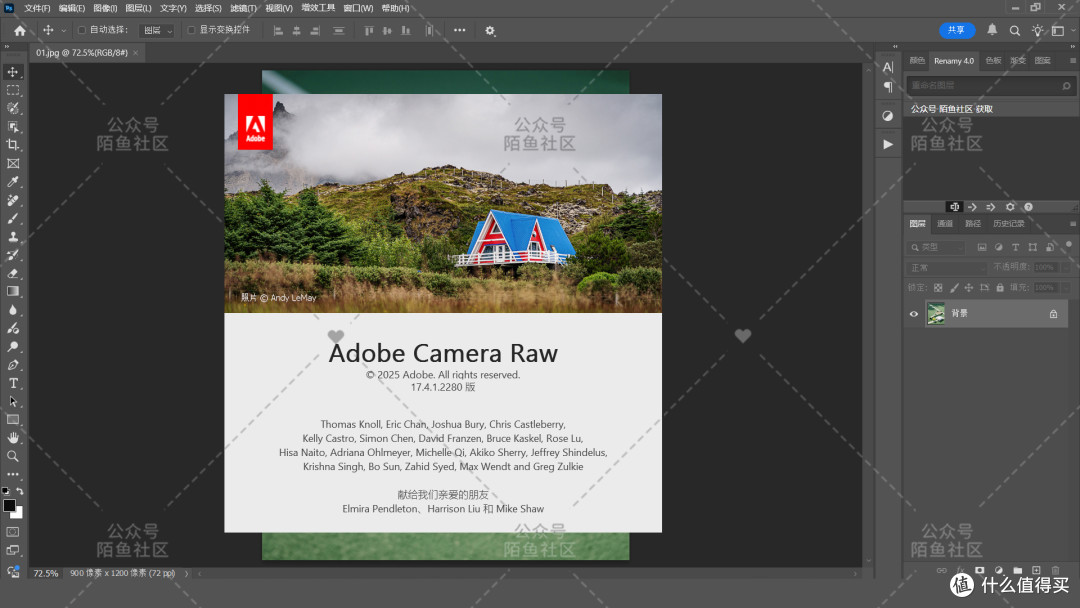Viewport: 1080px width, 608px height.
Task: Hide the 背景 layer via eye icon
Action: 914,314
